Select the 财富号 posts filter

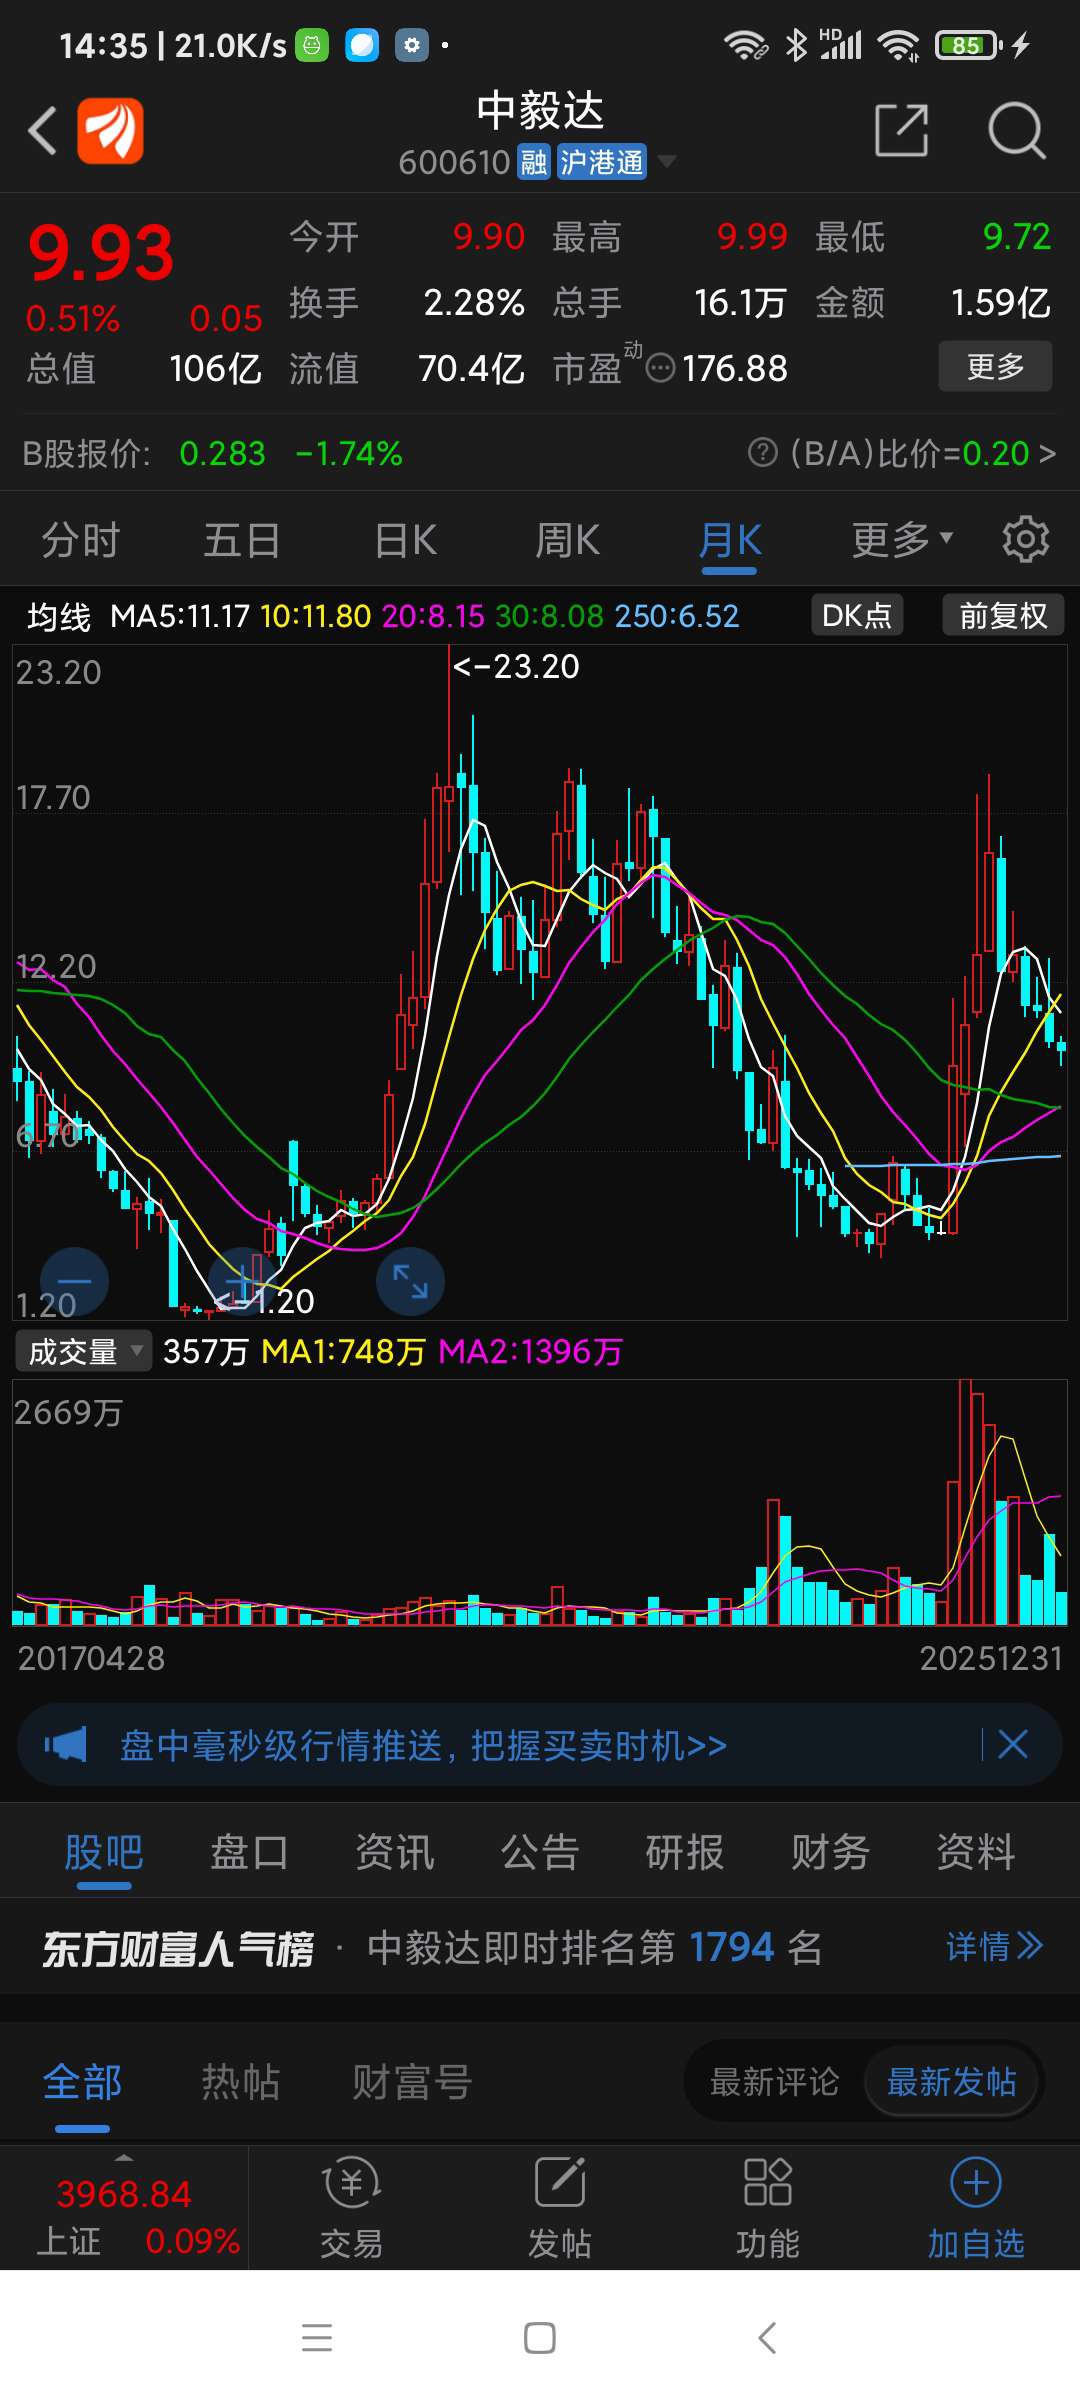(412, 2083)
